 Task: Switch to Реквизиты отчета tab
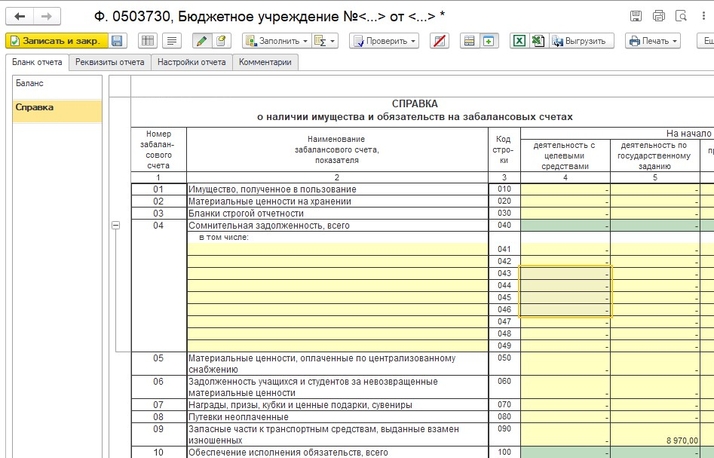coord(109,62)
